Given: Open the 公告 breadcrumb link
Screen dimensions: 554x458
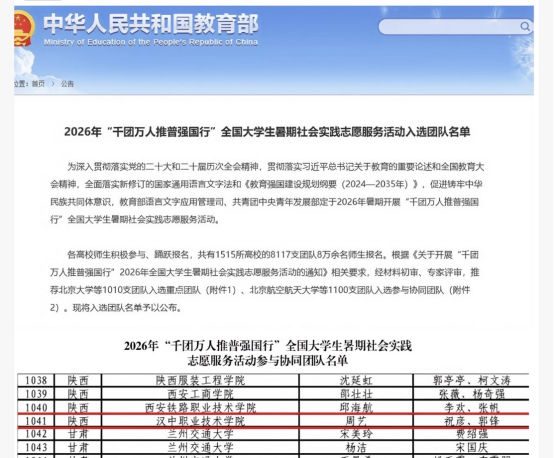Looking at the screenshot, I should pos(67,84).
